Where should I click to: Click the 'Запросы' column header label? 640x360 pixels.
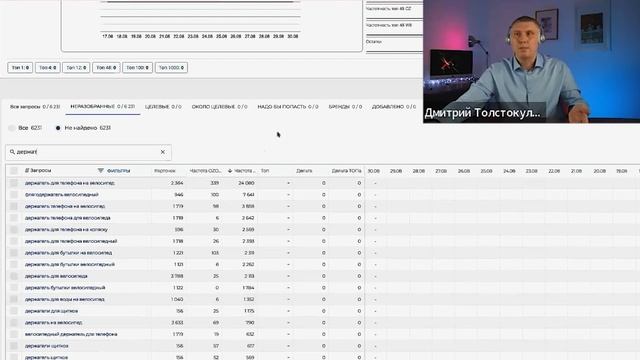[40, 170]
